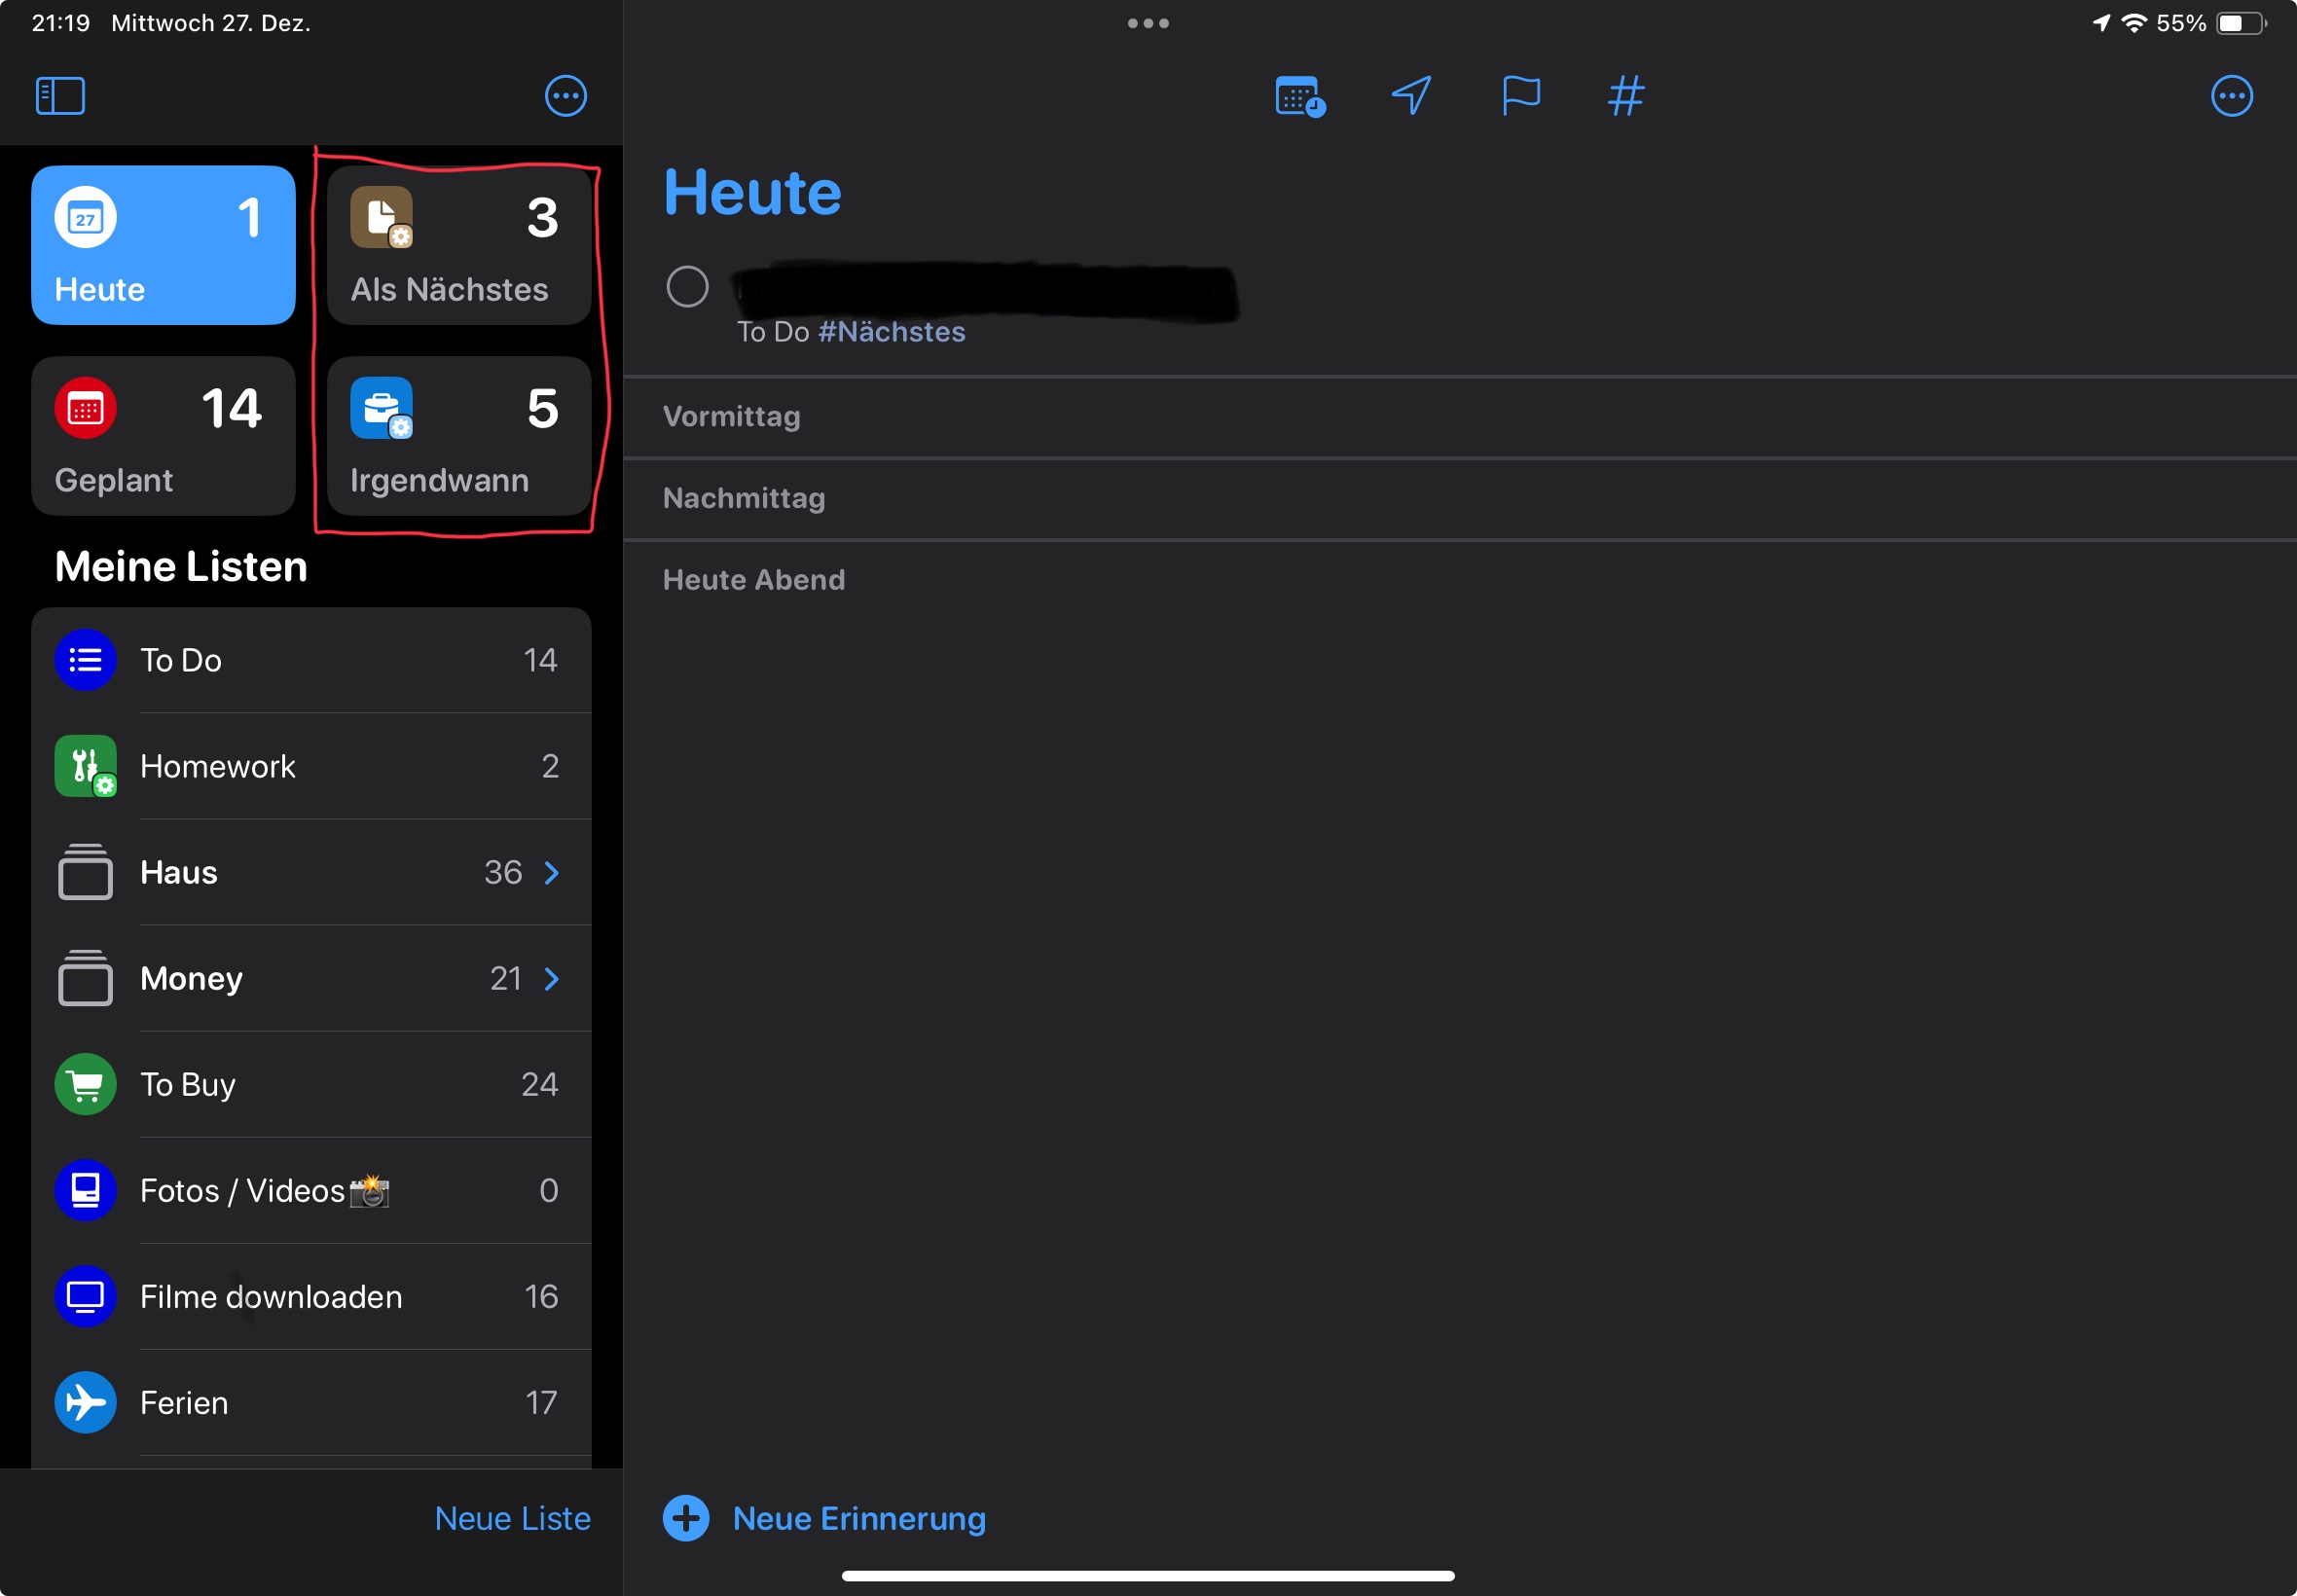This screenshot has width=2297, height=1596.
Task: Select the Geplant smart list
Action: (163, 436)
